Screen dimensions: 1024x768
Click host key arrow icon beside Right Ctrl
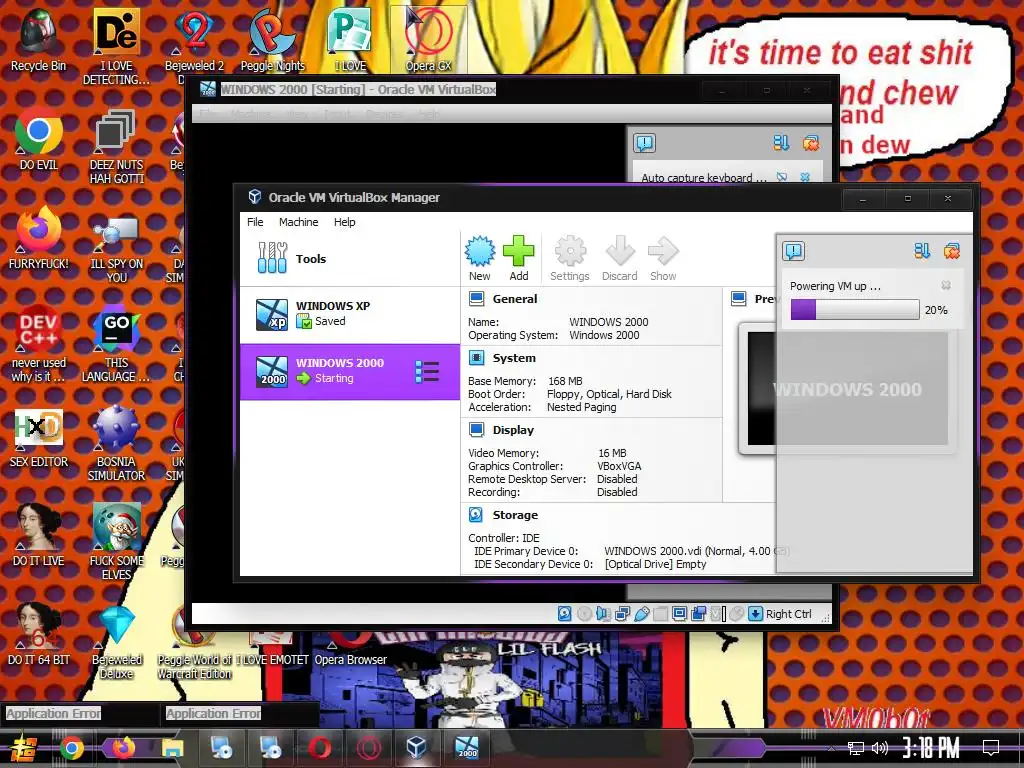pos(756,614)
